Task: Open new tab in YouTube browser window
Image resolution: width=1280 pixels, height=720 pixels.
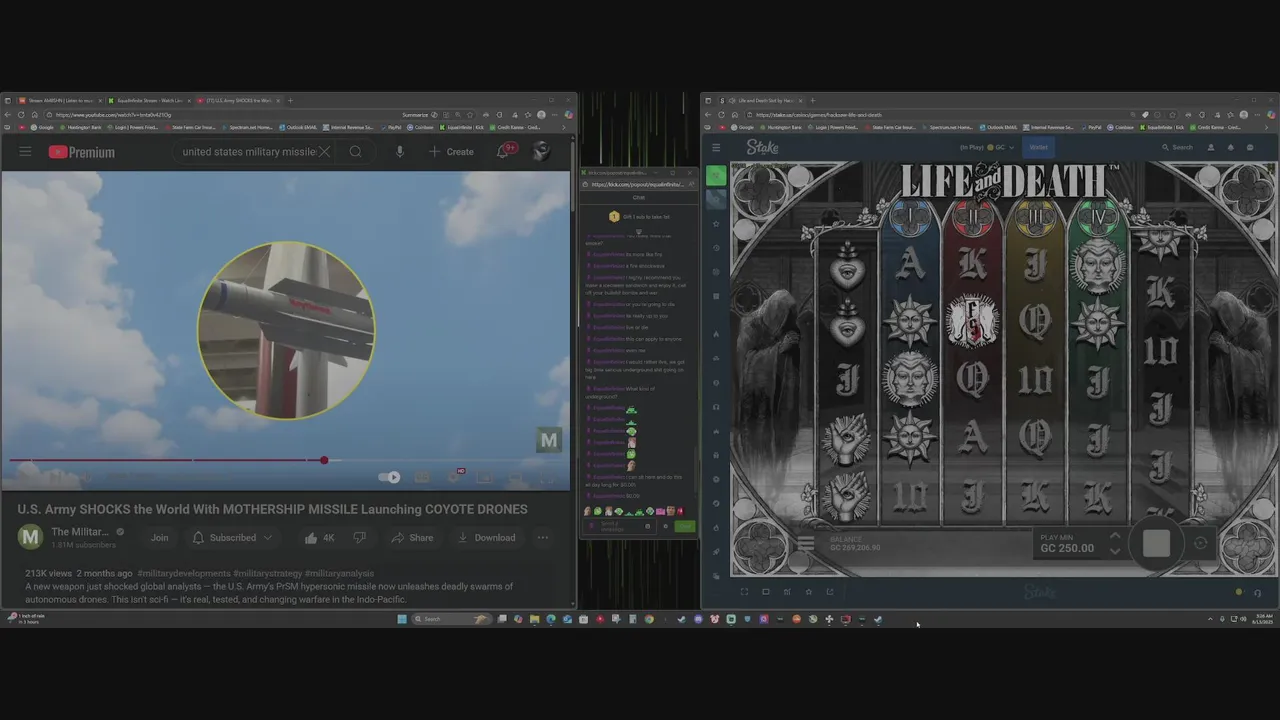Action: coord(291,100)
